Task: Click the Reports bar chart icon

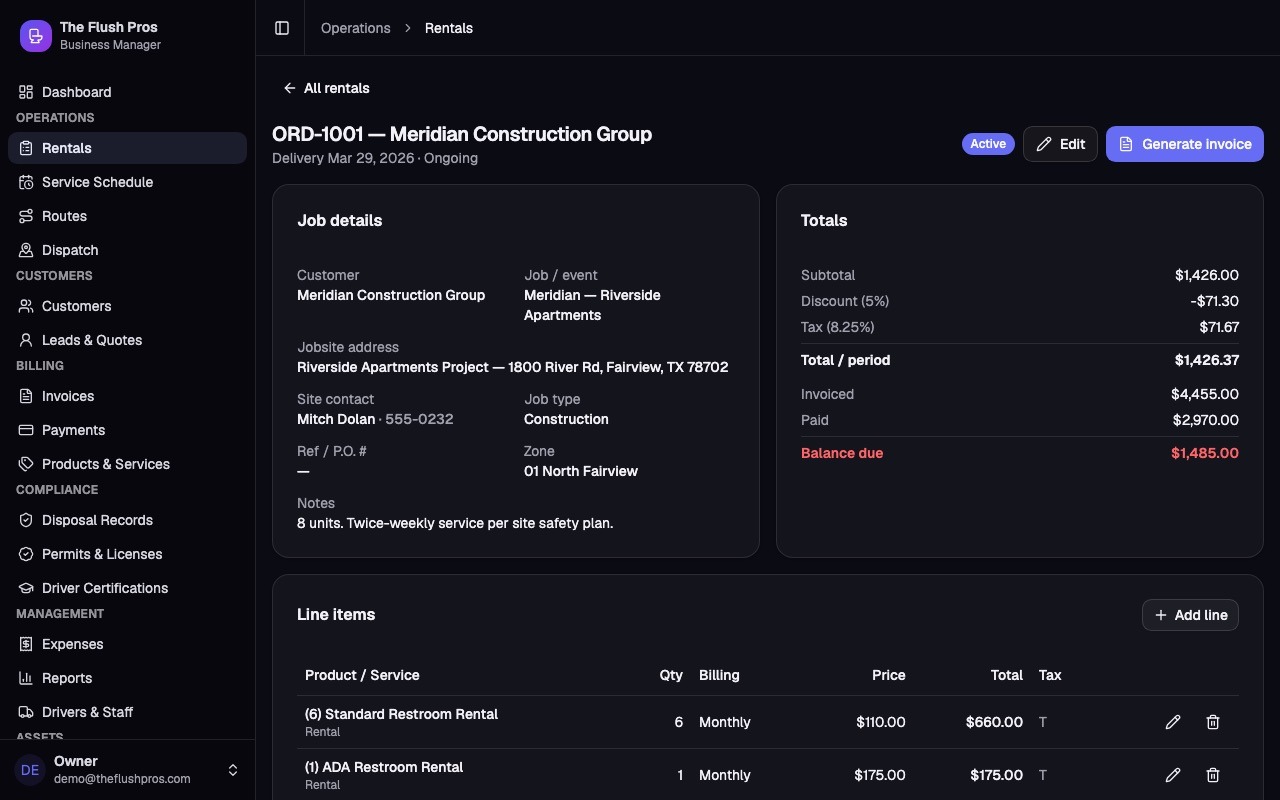Action: point(26,678)
